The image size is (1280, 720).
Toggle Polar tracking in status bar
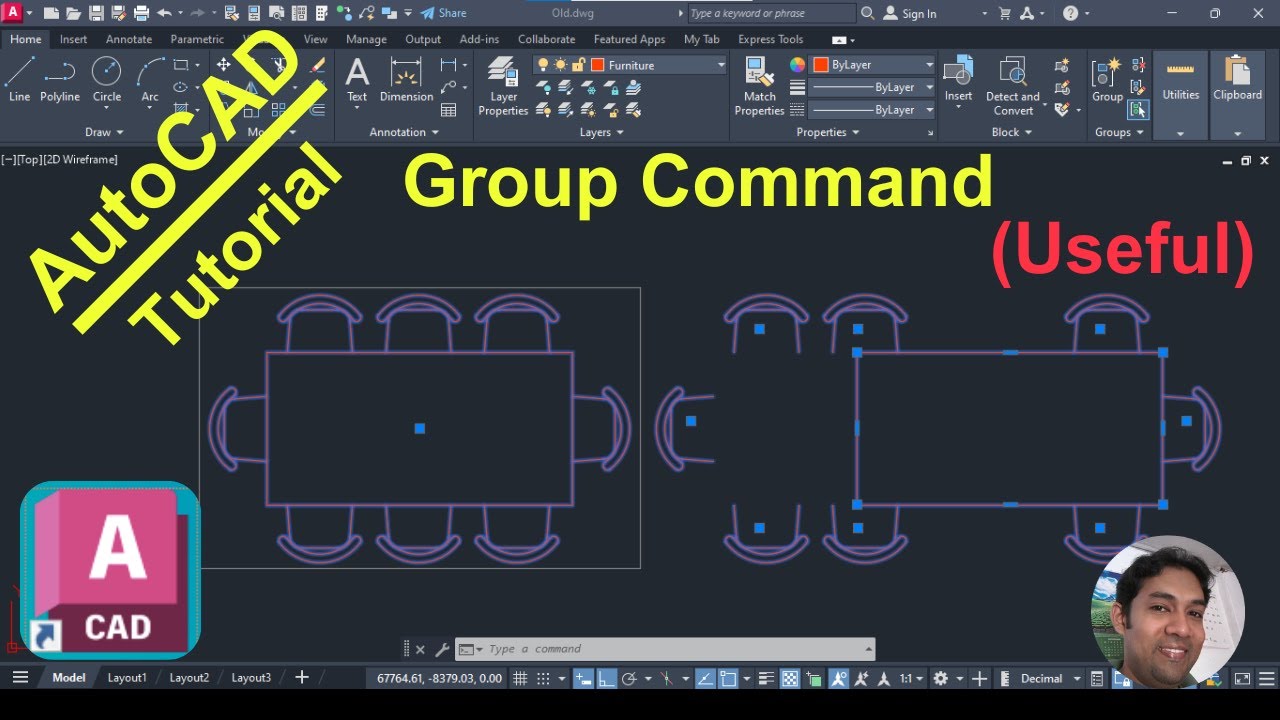pyautogui.click(x=629, y=678)
